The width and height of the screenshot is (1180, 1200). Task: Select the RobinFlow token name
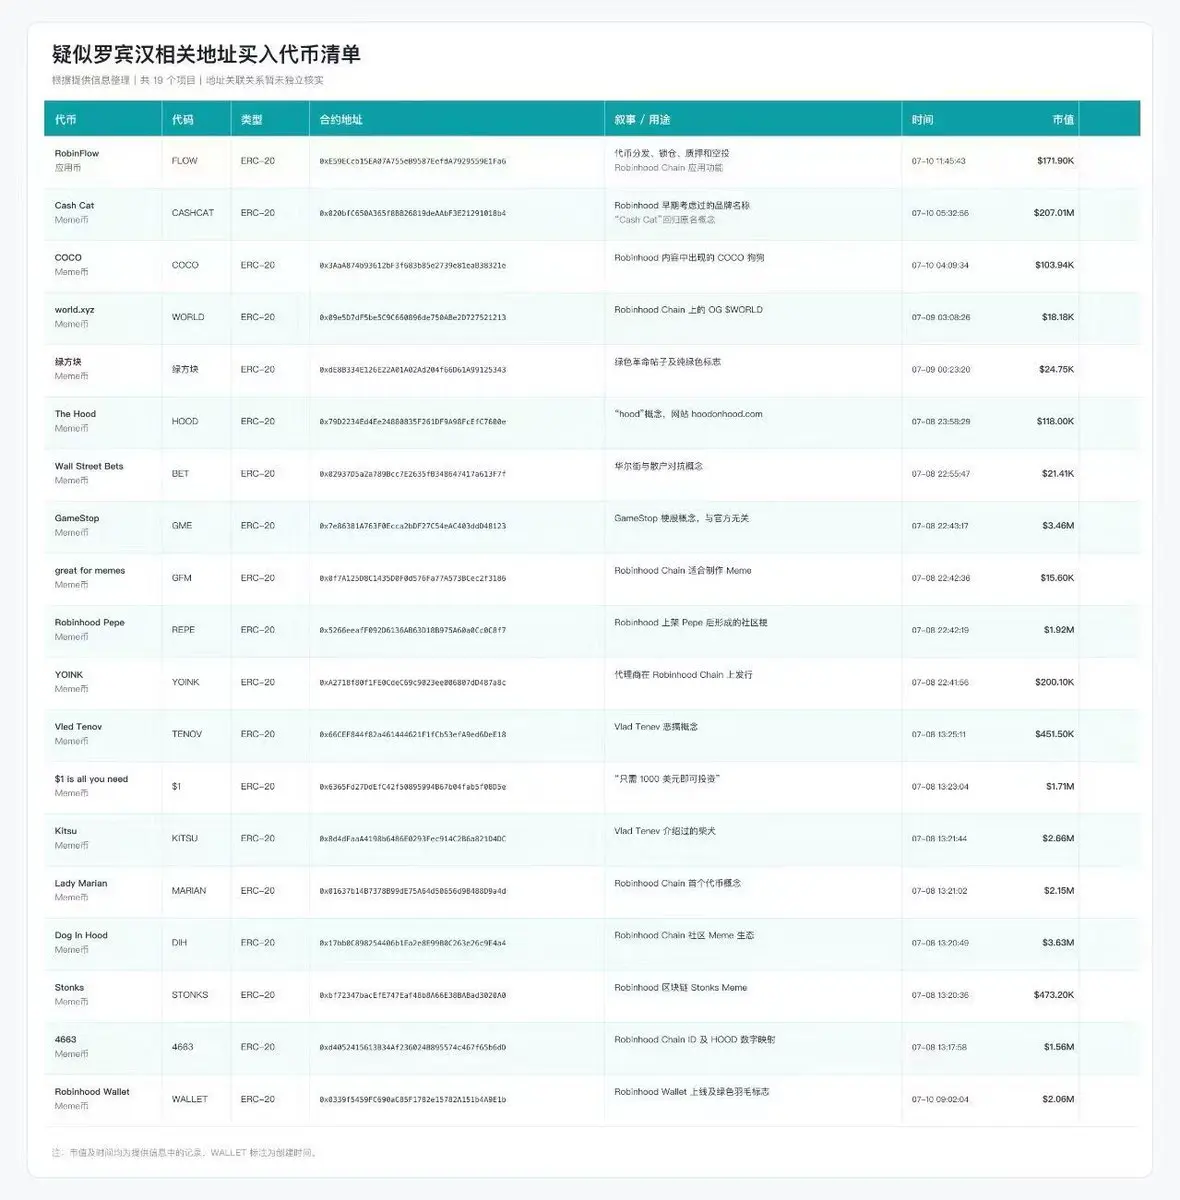(77, 153)
